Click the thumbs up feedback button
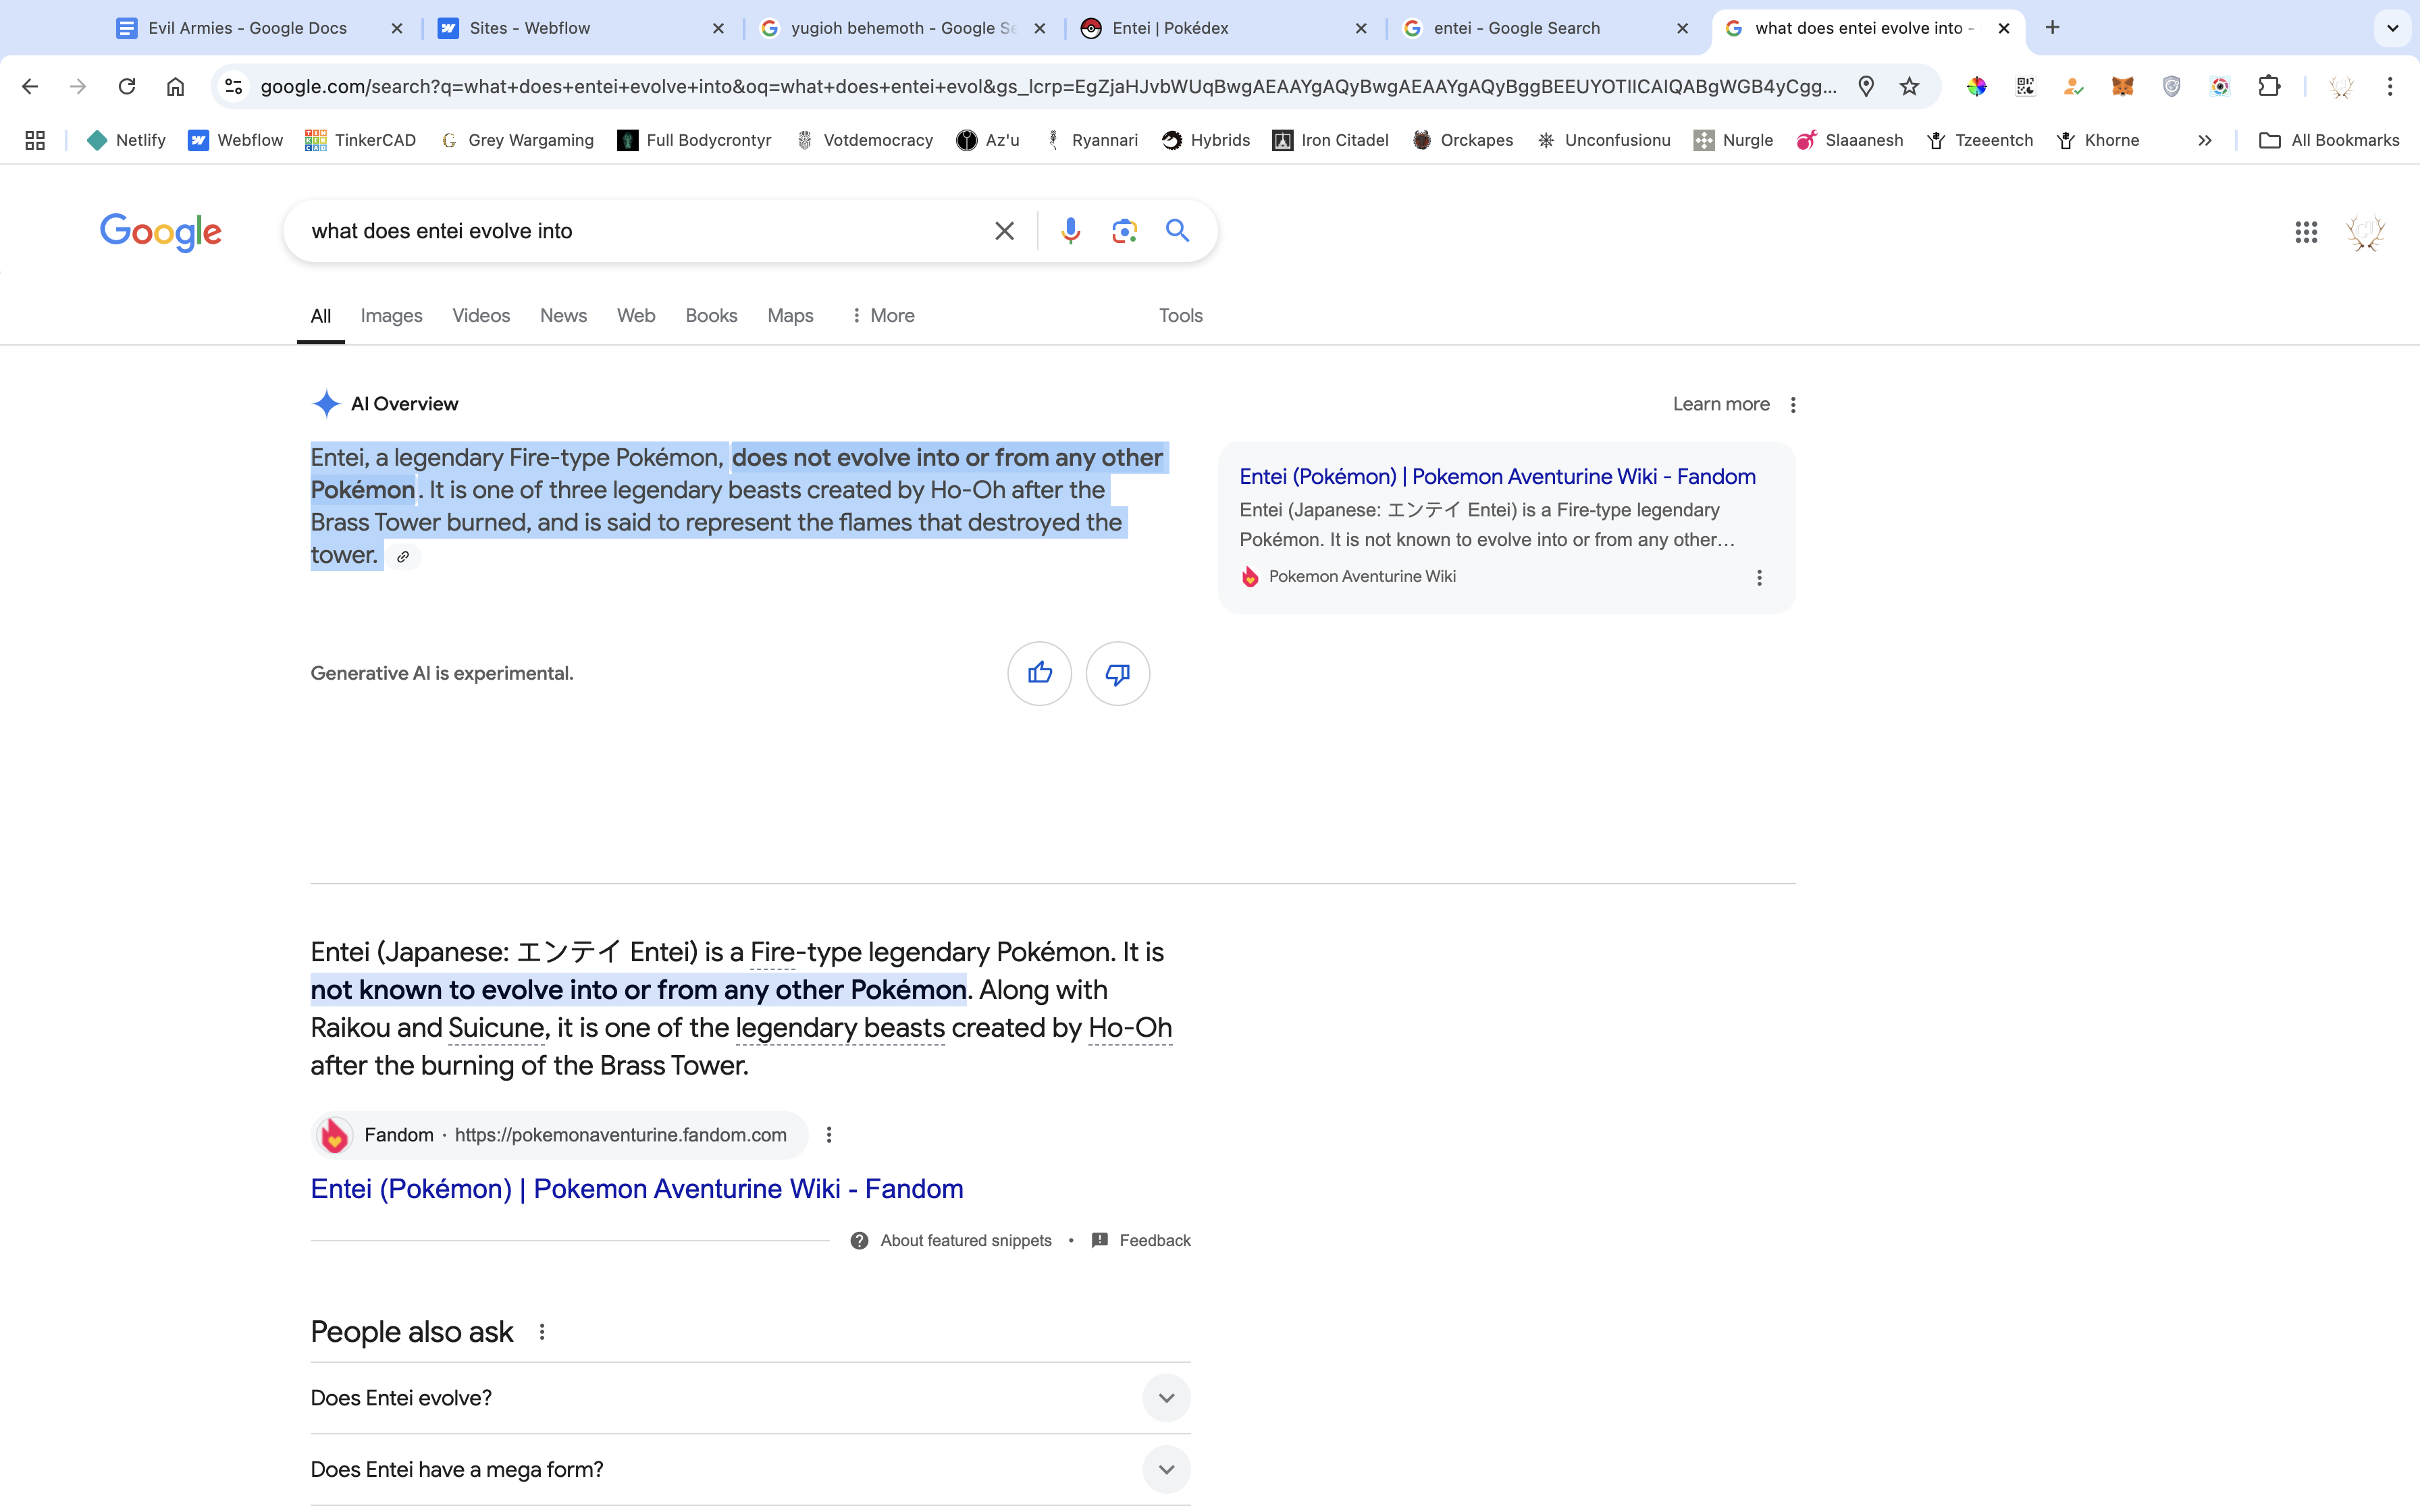Viewport: 2420px width, 1512px height. 1039,673
